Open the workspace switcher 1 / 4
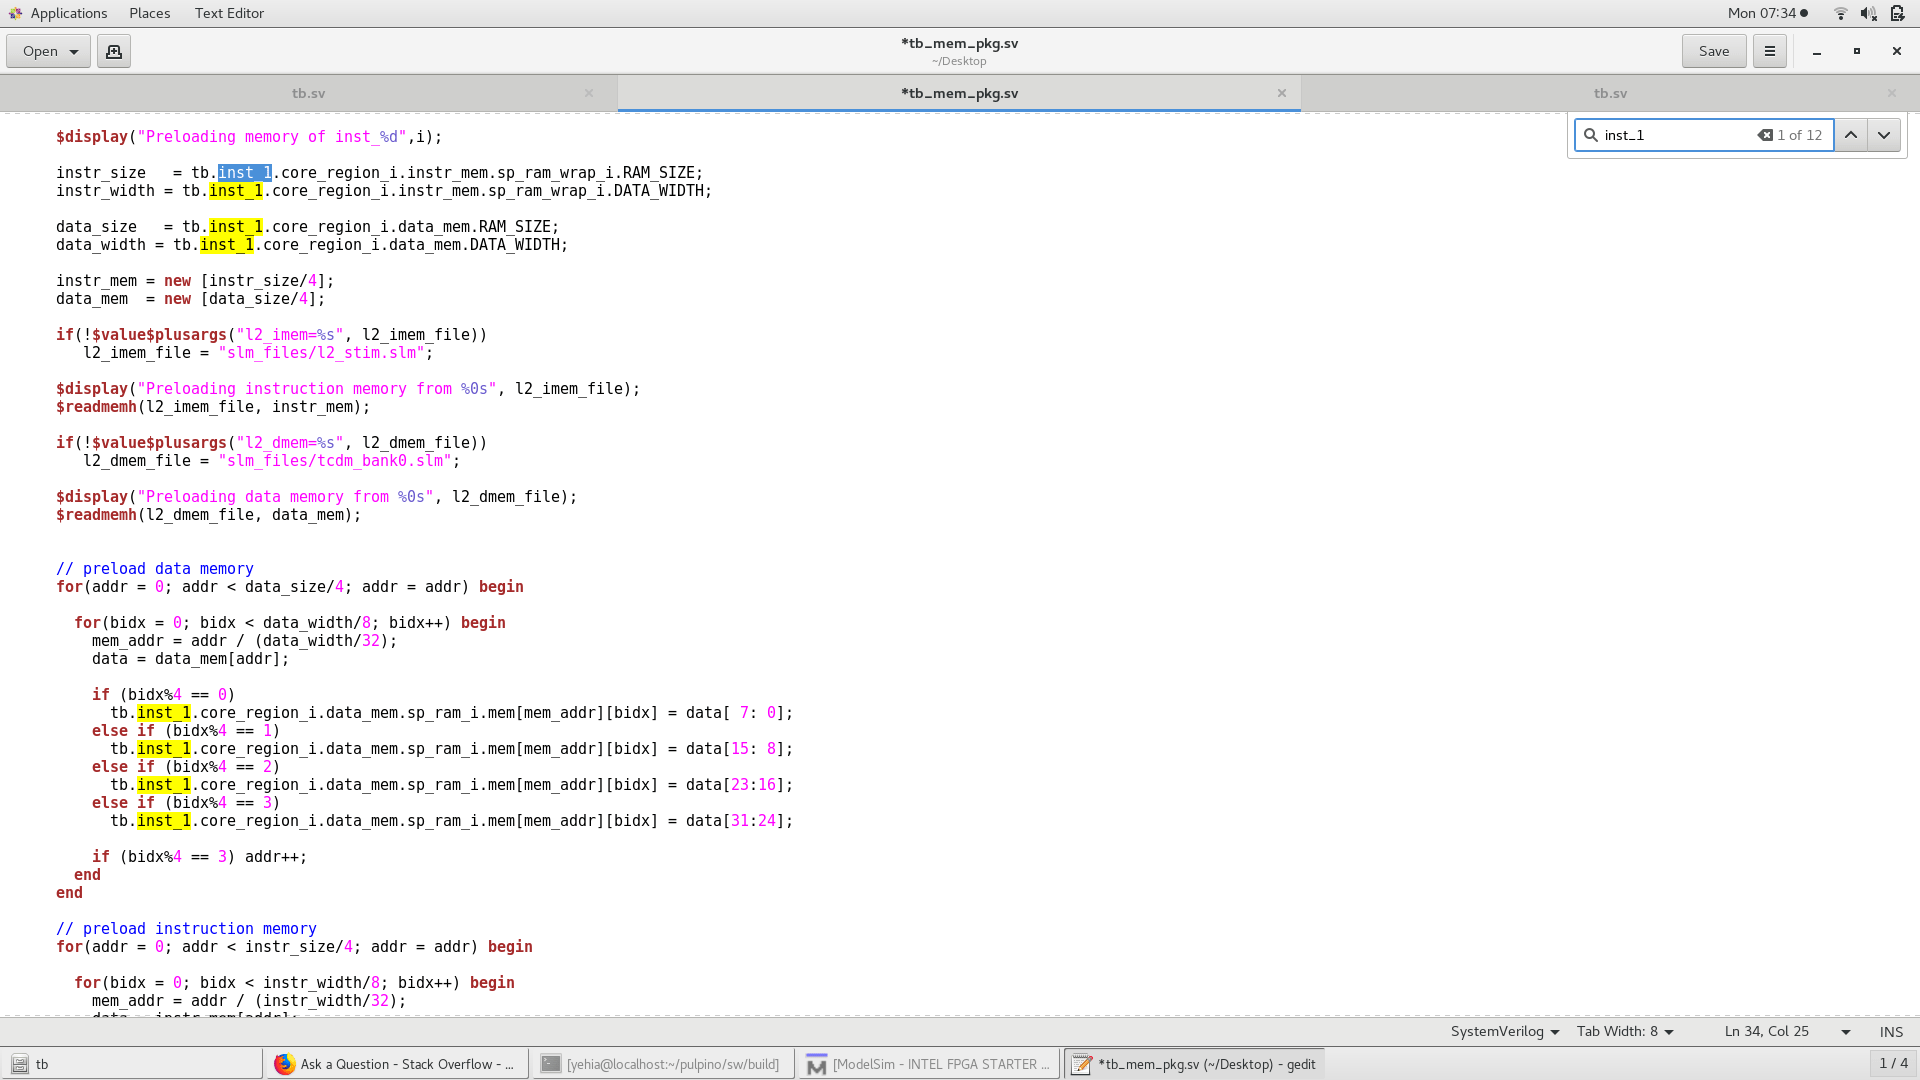The height and width of the screenshot is (1080, 1920). click(1893, 1063)
